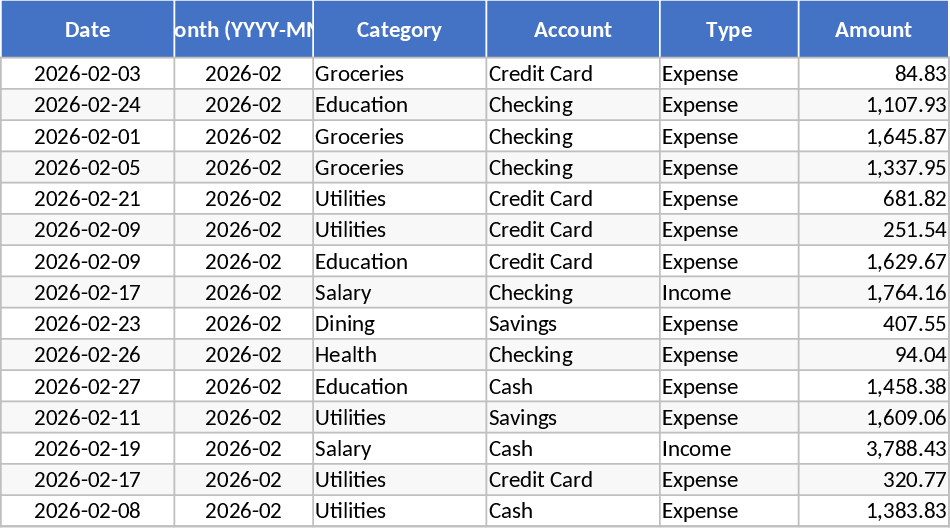The height and width of the screenshot is (528, 950).
Task: Select the date cell 2026-02-19
Action: (x=87, y=449)
